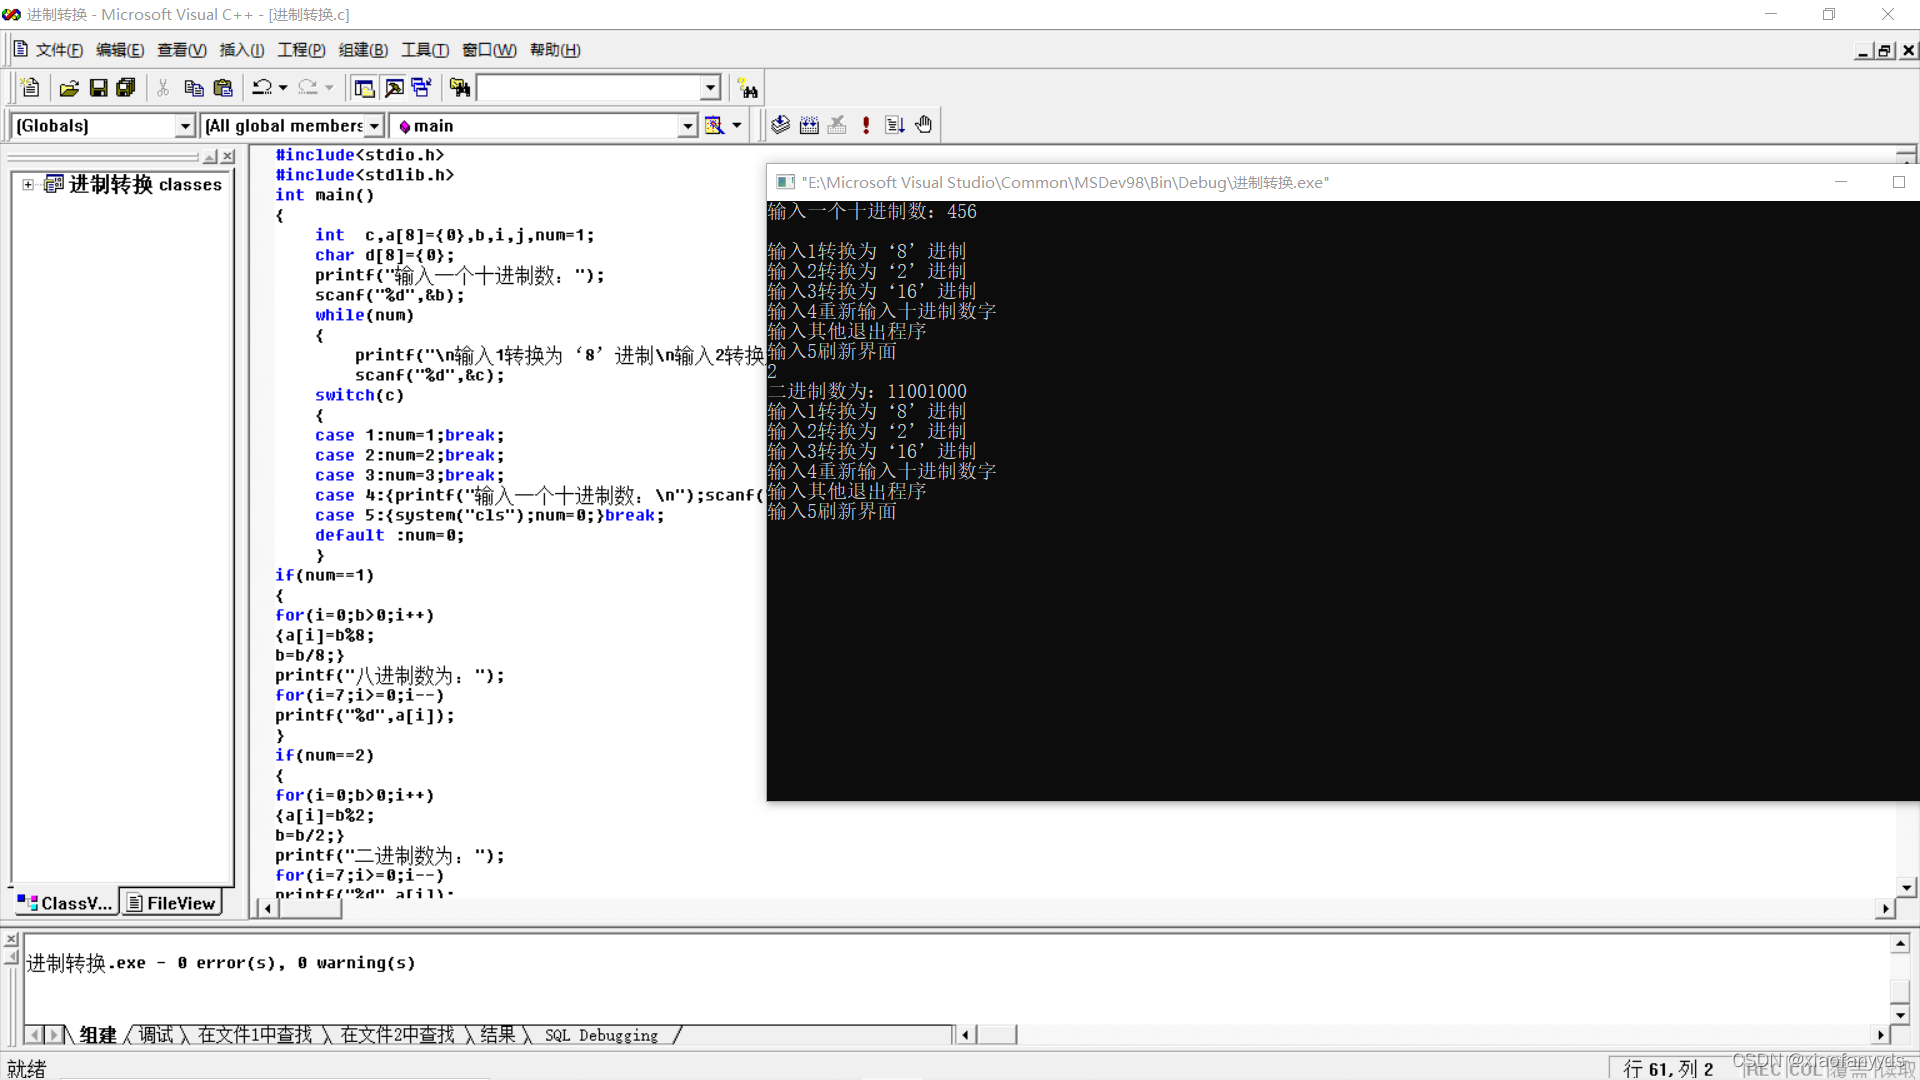Click the Window List toolbar icon
This screenshot has height=1080, width=1920.
coord(422,88)
